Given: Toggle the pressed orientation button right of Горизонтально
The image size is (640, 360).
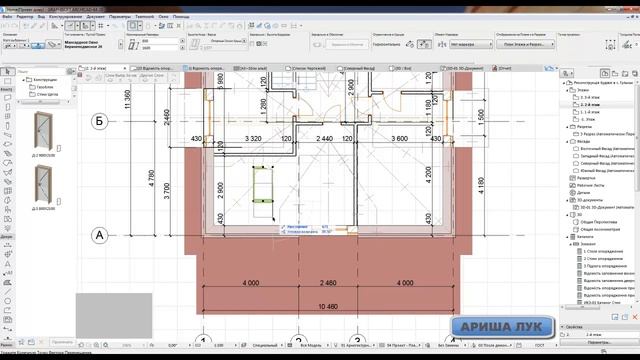Looking at the screenshot, I should click(424, 44).
